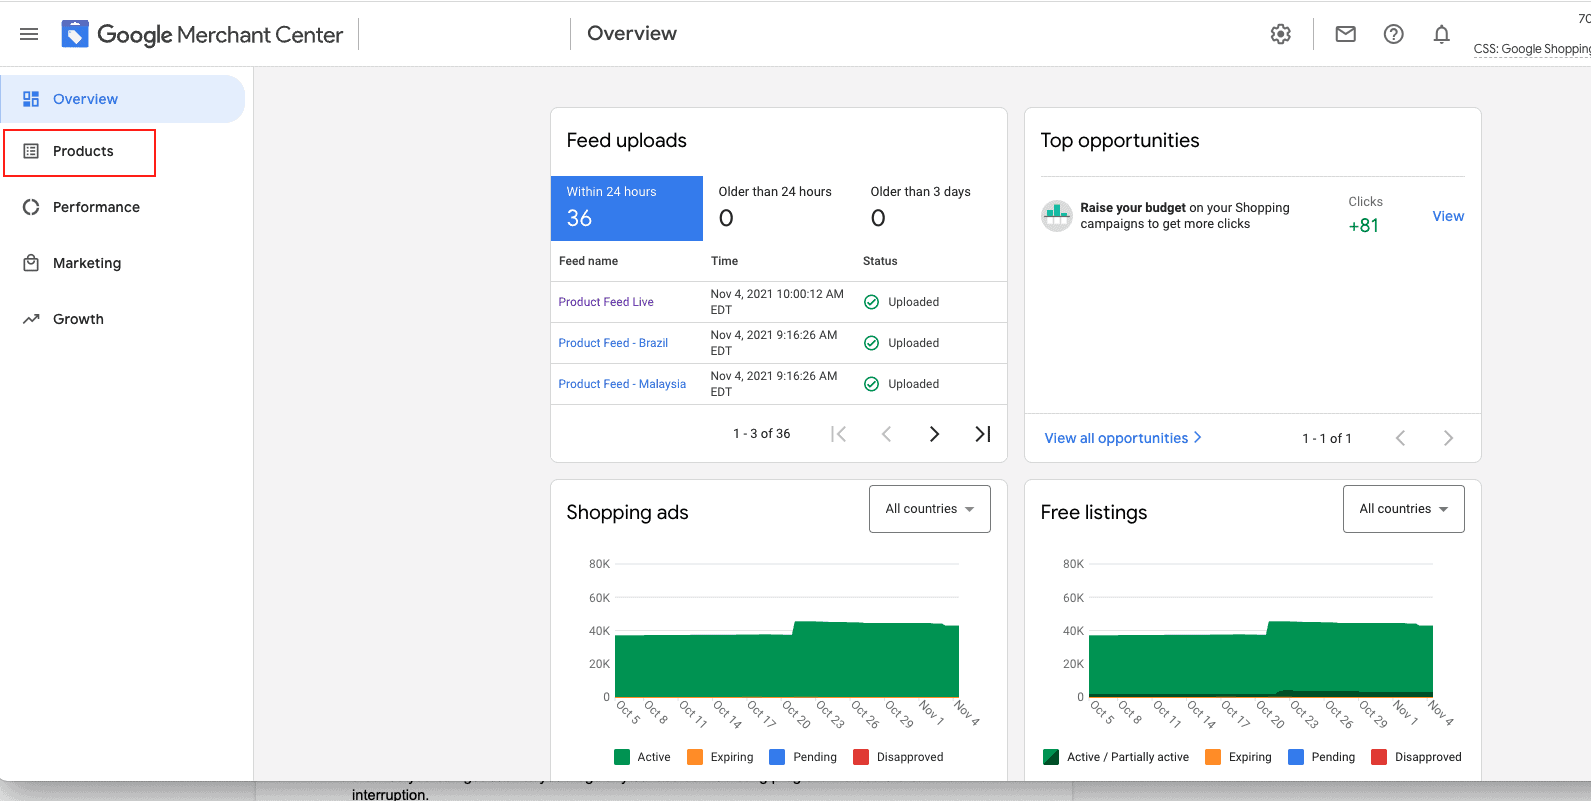Open the notifications bell
The width and height of the screenshot is (1591, 801).
click(1442, 34)
